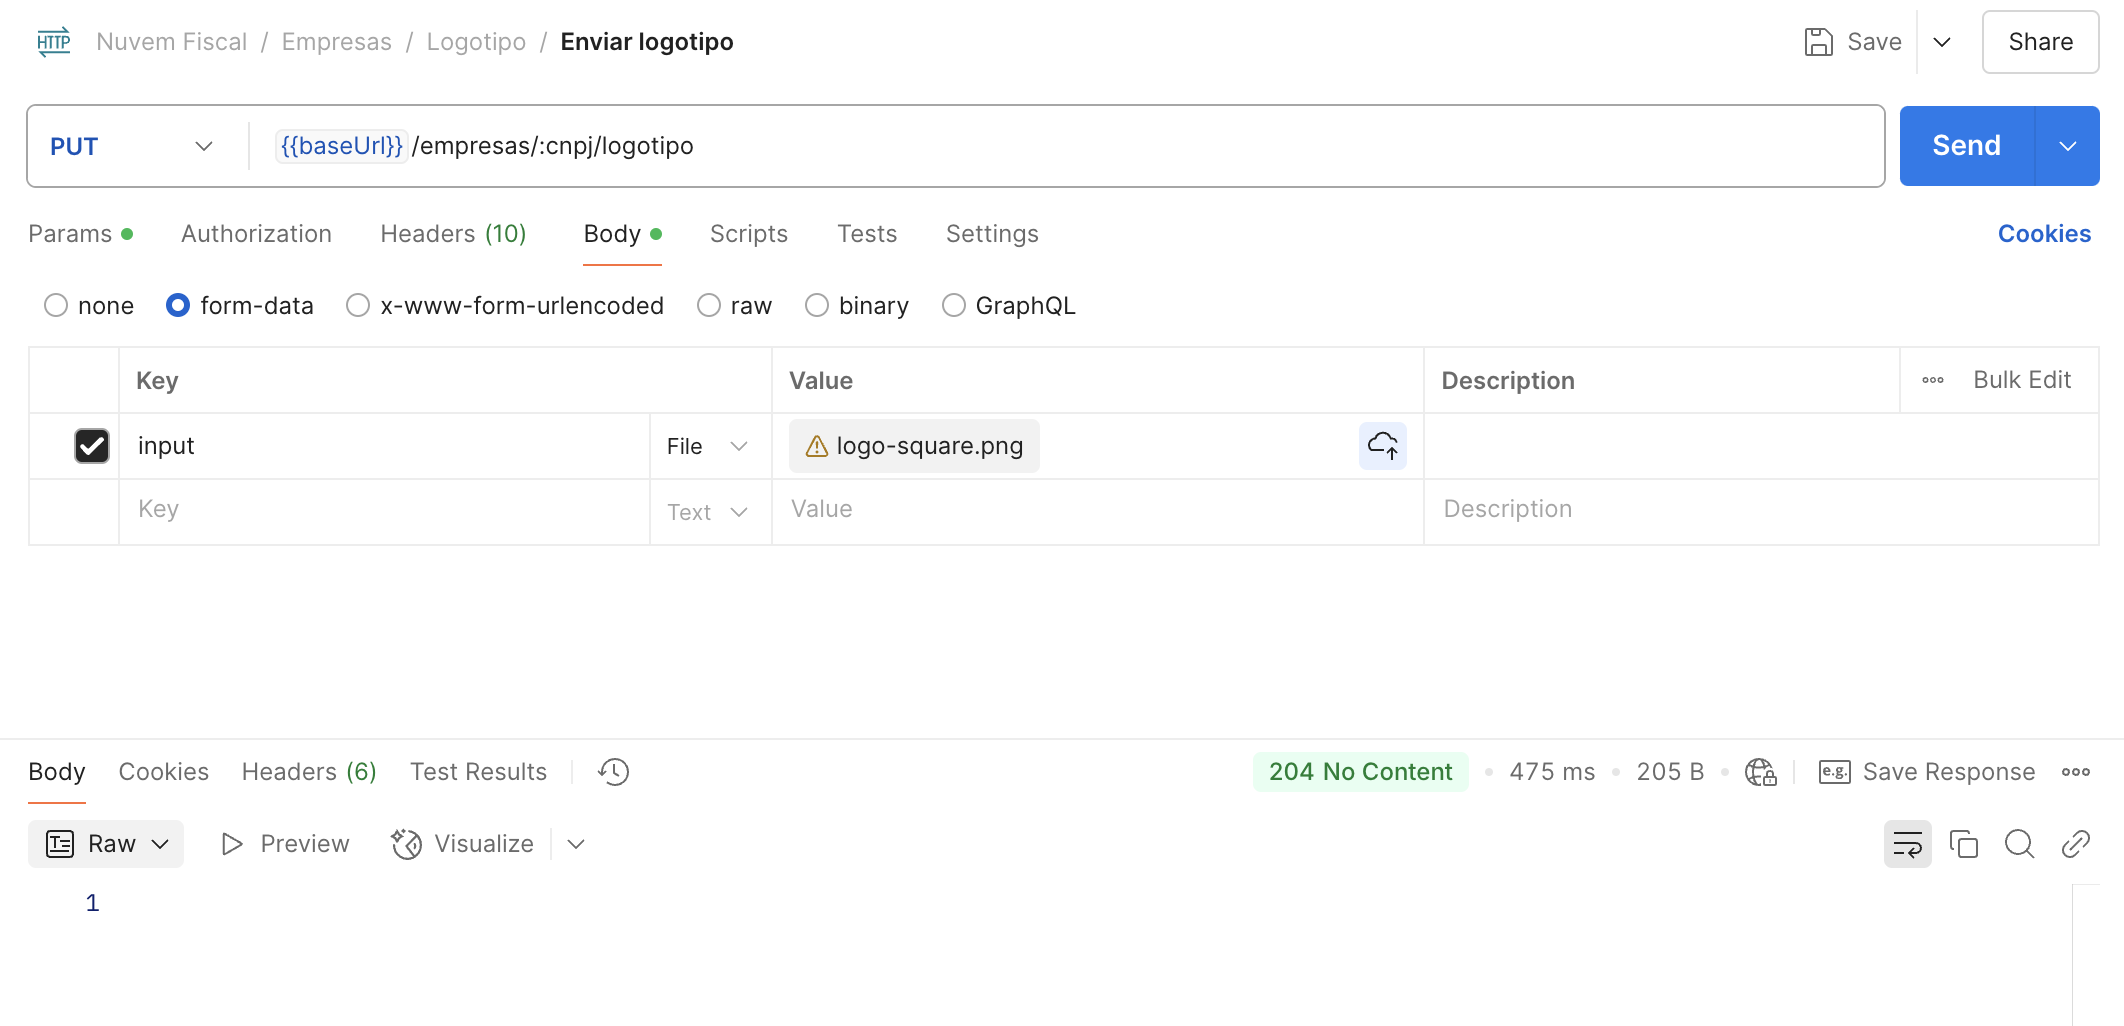Toggle the wrap lines icon in response
The width and height of the screenshot is (2124, 1026).
(1908, 844)
